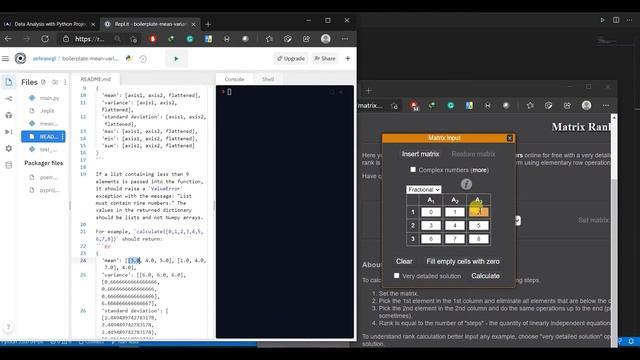Reload the Replit browser page
The height and width of the screenshot is (360, 640).
point(45,39)
